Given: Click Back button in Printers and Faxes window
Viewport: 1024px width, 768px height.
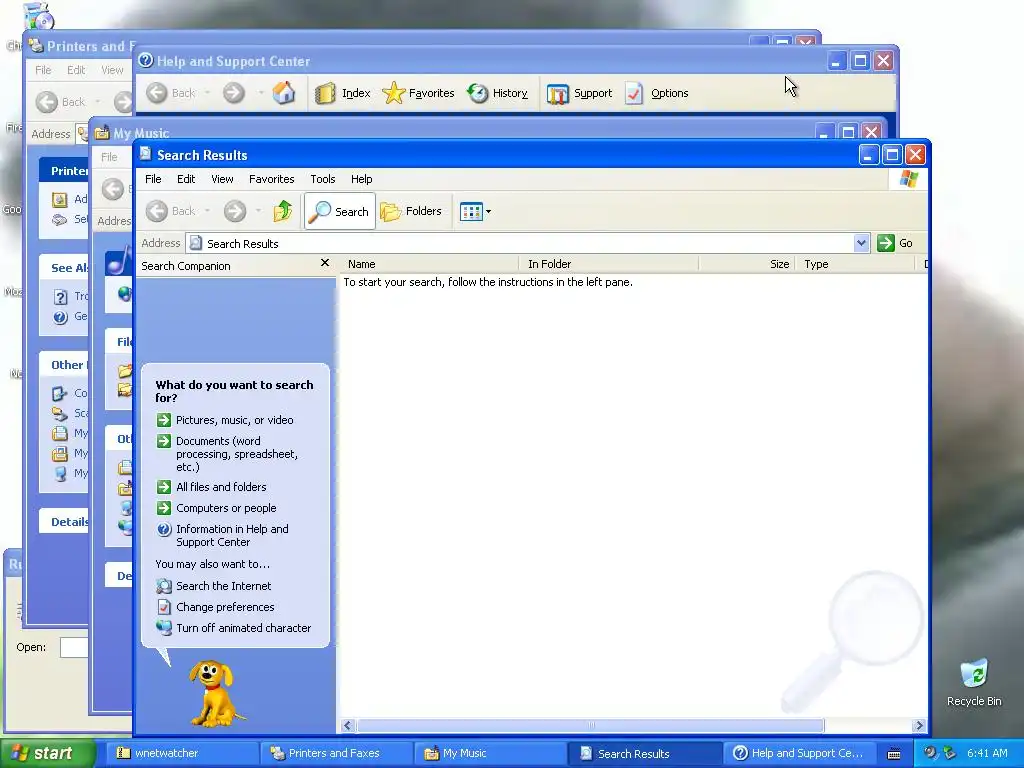Looking at the screenshot, I should (60, 102).
